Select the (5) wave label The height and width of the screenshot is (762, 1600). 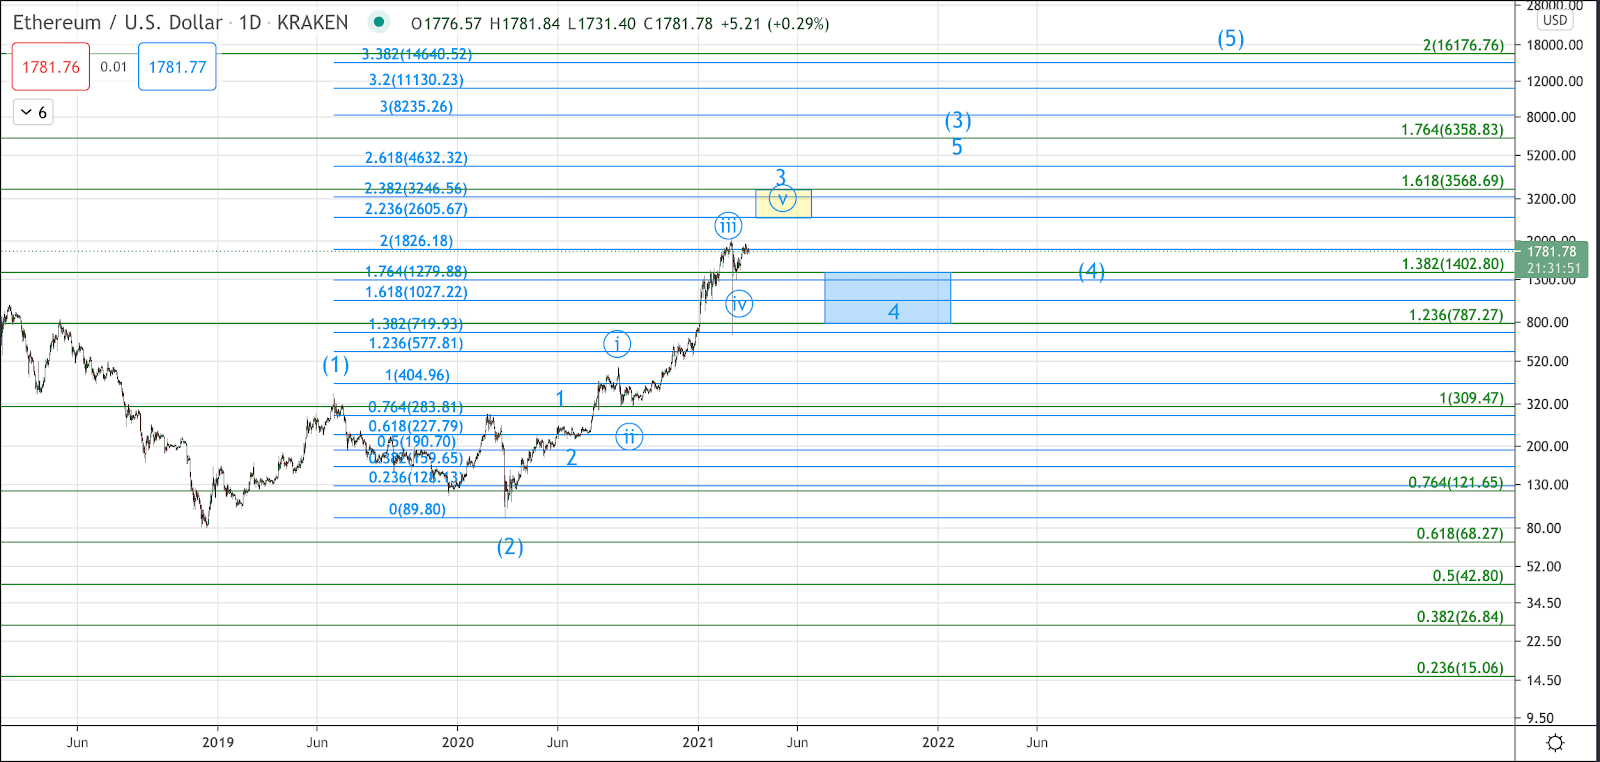point(1230,39)
